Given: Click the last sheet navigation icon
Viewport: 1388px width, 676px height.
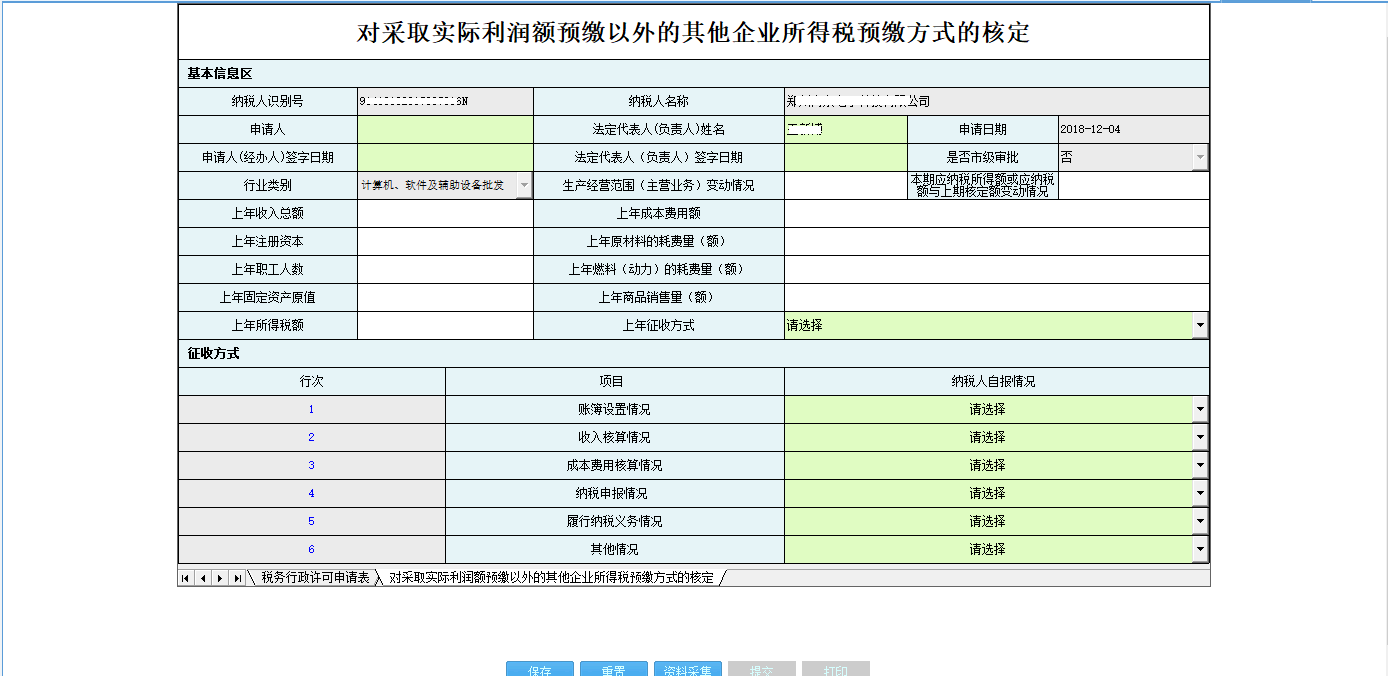Looking at the screenshot, I should (236, 577).
